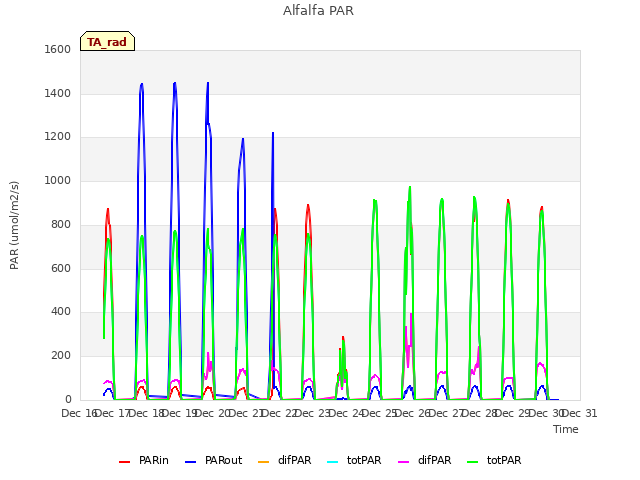Toggle the cyan-marked totPAR legend label
This screenshot has width=640, height=480.
pos(364,460)
